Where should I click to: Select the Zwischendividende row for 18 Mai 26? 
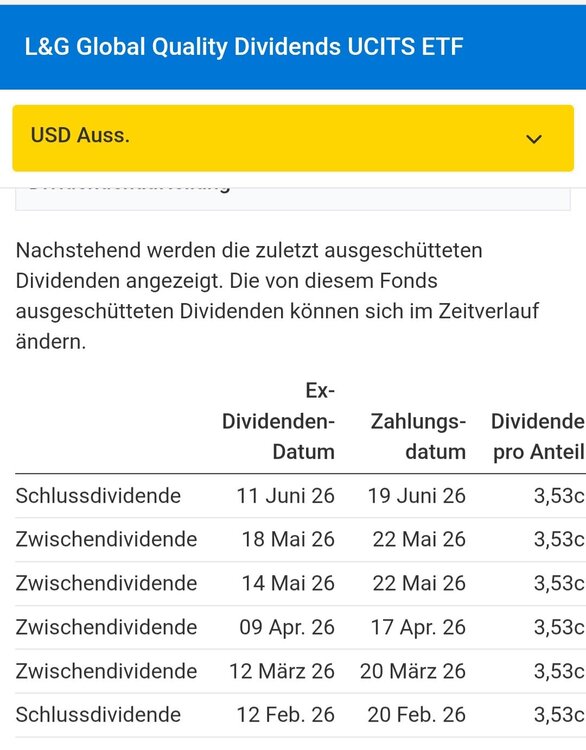click(x=300, y=540)
